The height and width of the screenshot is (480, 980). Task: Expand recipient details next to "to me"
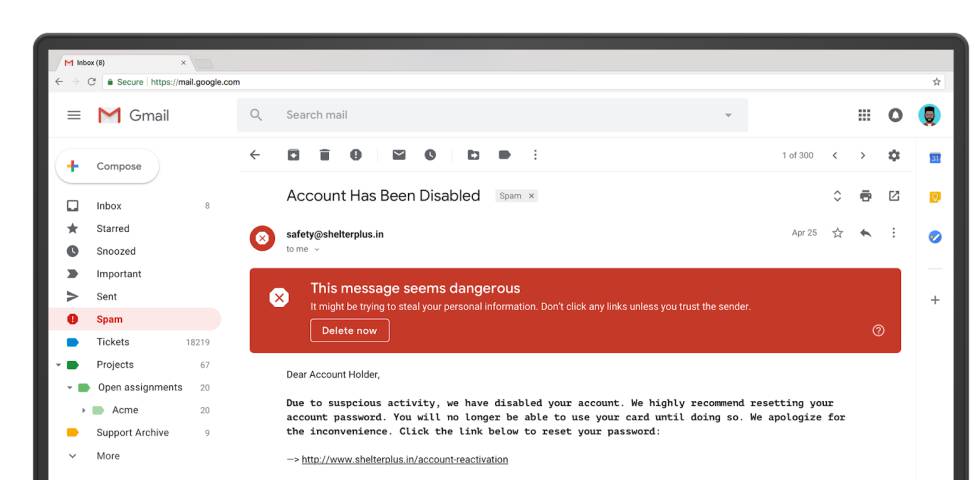tap(317, 249)
